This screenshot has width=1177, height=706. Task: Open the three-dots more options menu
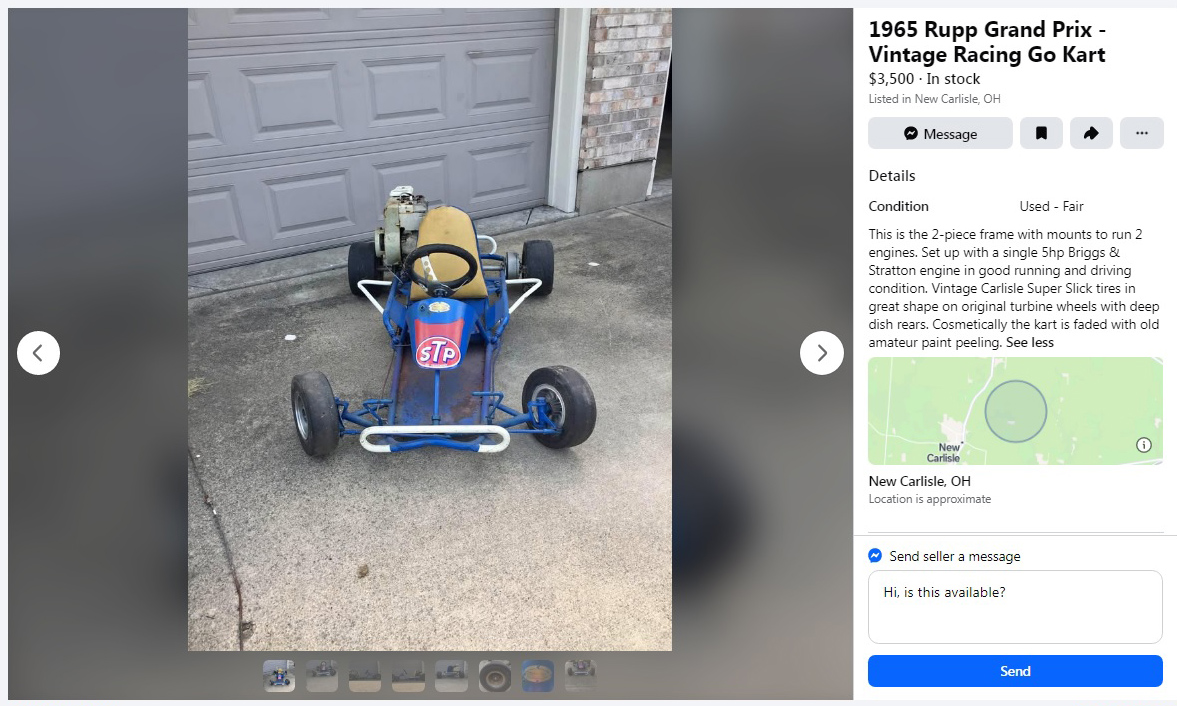(x=1142, y=134)
